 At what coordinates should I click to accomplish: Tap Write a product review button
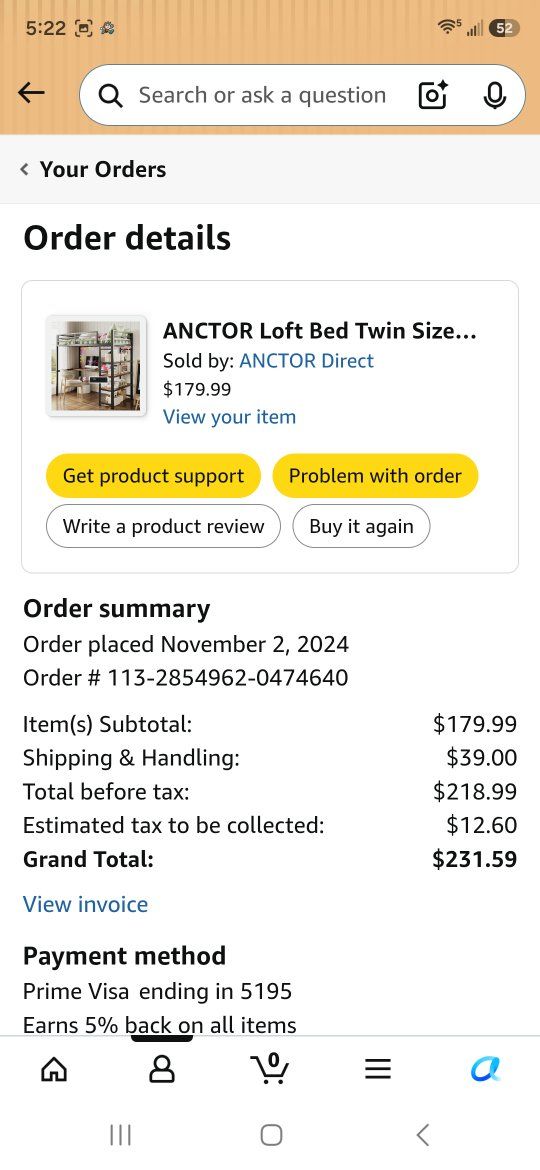coord(163,526)
